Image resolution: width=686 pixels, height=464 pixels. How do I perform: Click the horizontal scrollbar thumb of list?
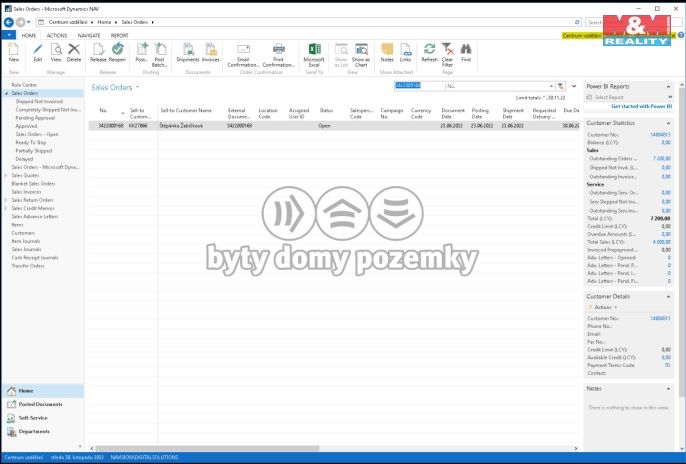pyautogui.click(x=207, y=448)
